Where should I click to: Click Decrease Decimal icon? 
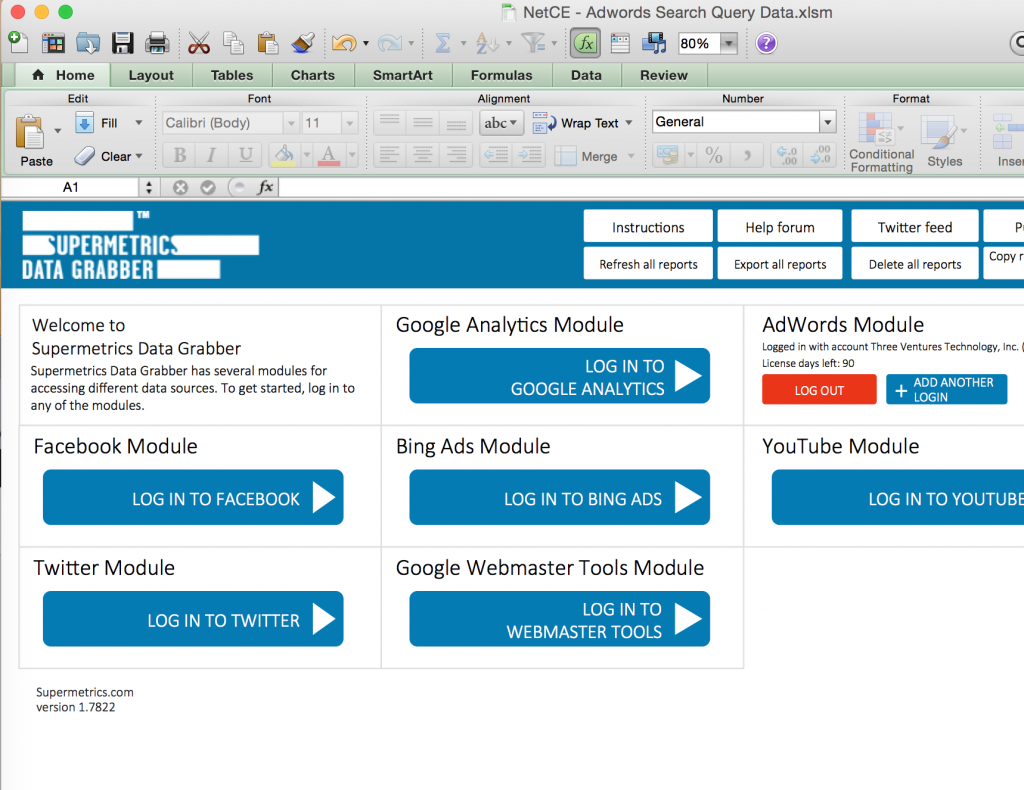point(820,155)
